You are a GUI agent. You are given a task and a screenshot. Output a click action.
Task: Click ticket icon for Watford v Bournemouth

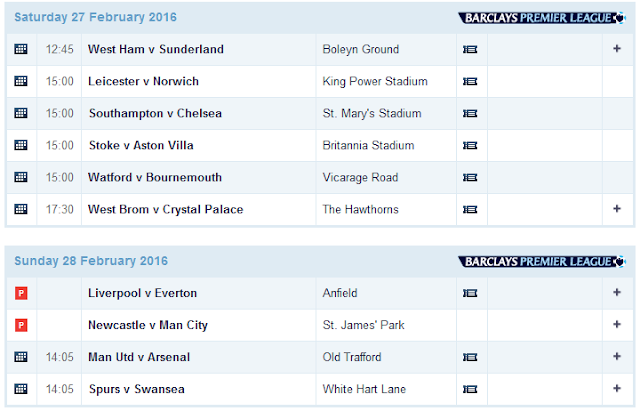coord(470,178)
